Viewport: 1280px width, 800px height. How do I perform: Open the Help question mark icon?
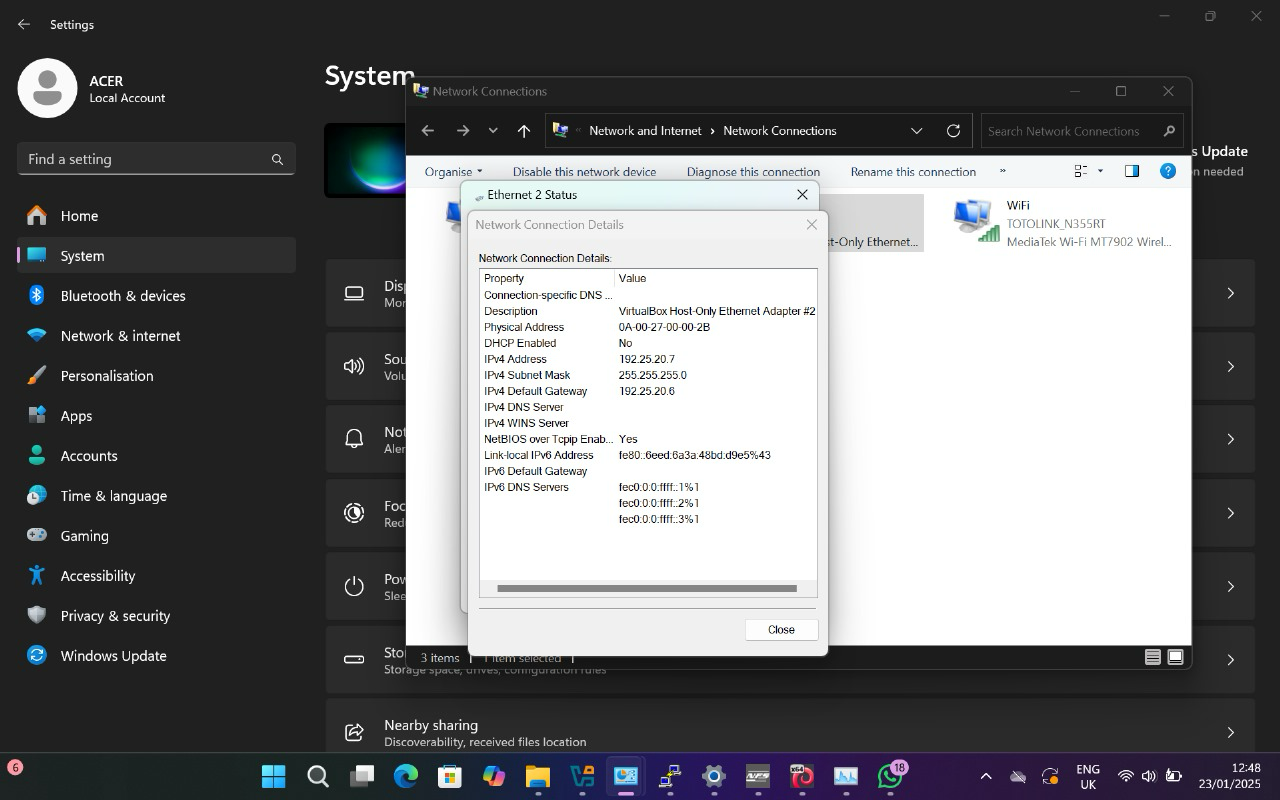(x=1167, y=171)
